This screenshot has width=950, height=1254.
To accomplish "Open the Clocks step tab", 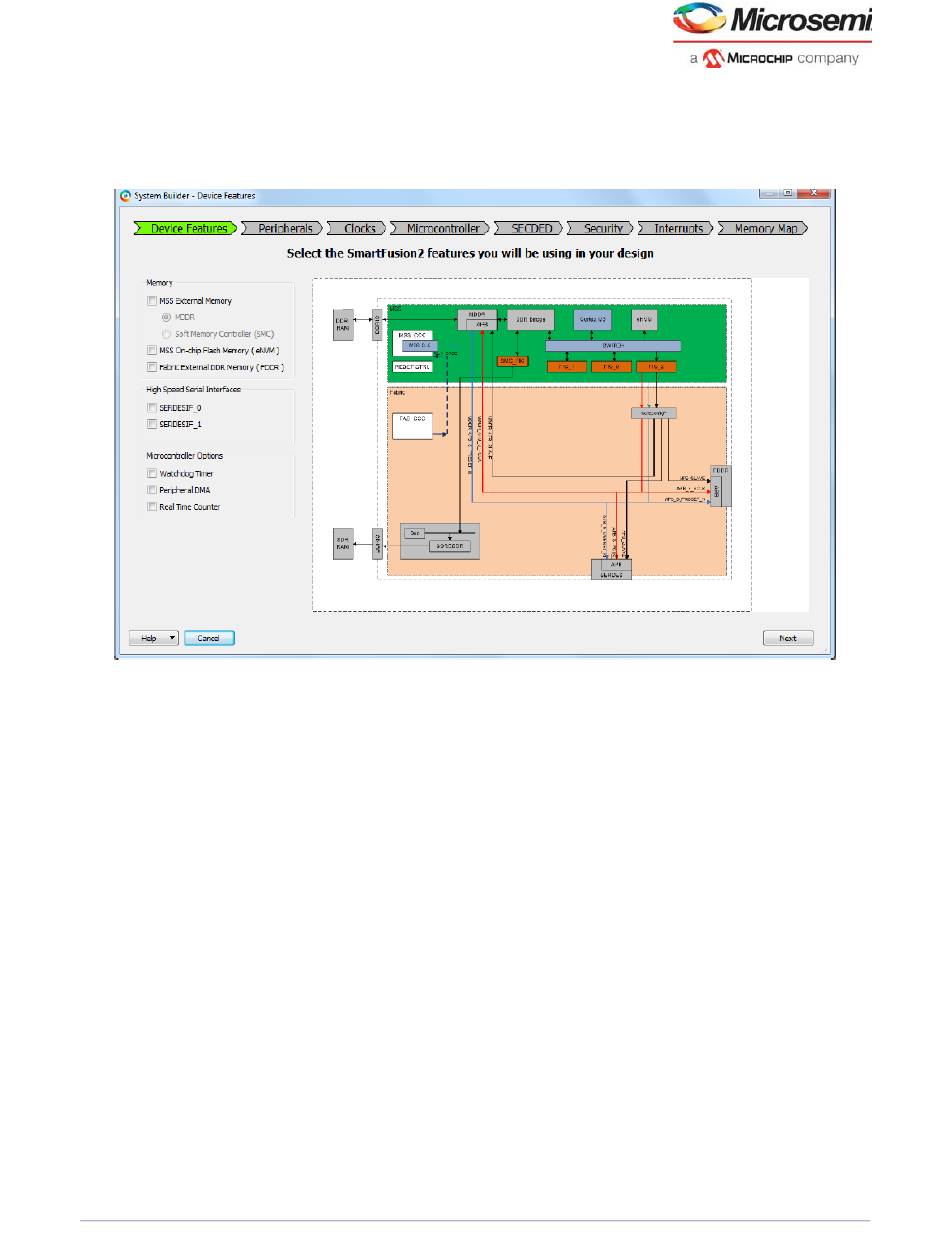I will (x=359, y=228).
